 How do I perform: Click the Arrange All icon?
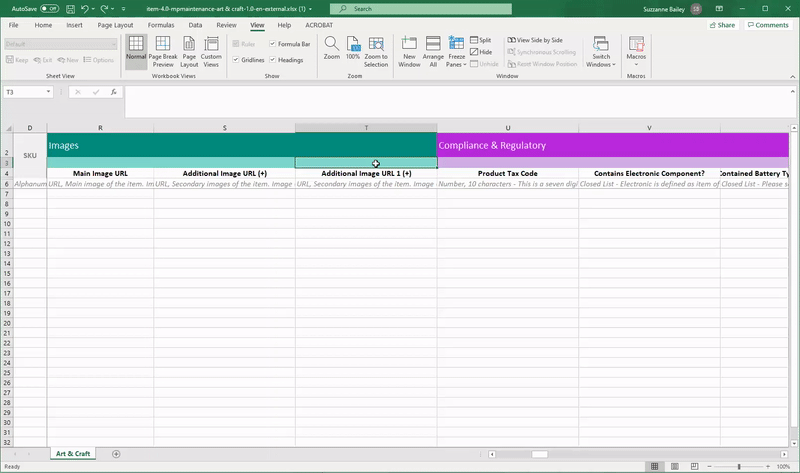coord(433,52)
